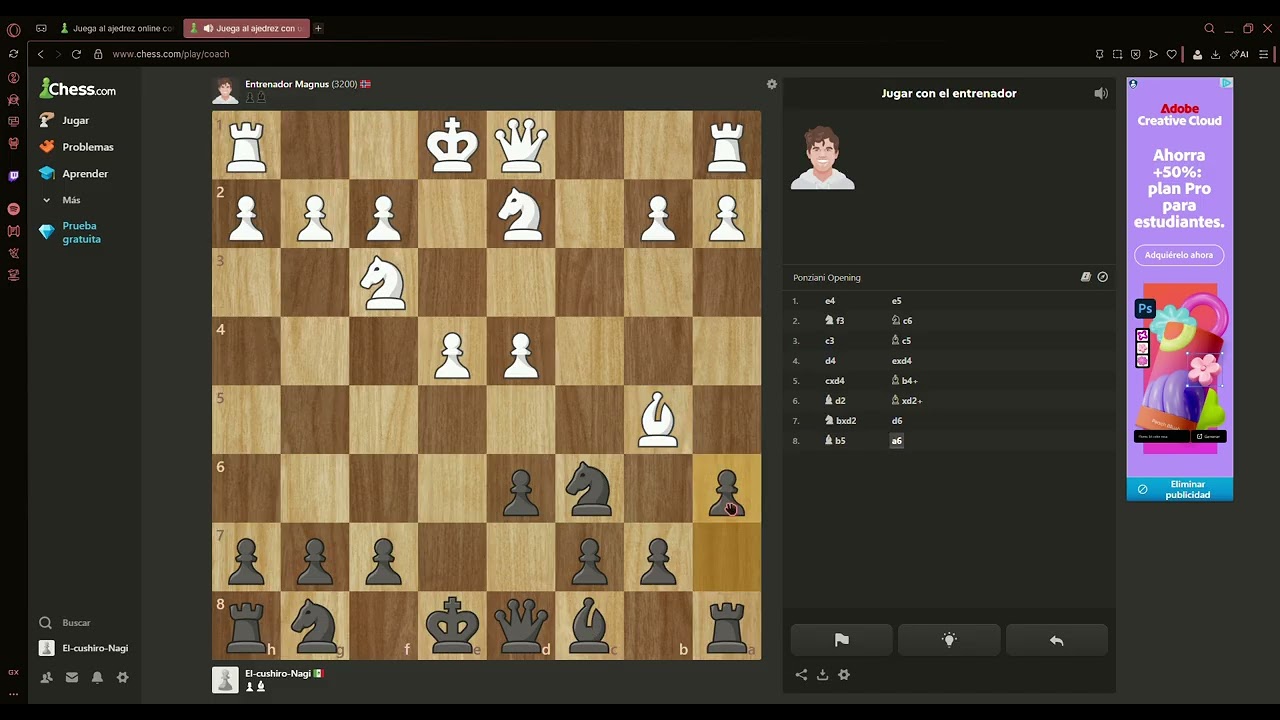
Task: Select move Nf3 in move list
Action: click(835, 321)
